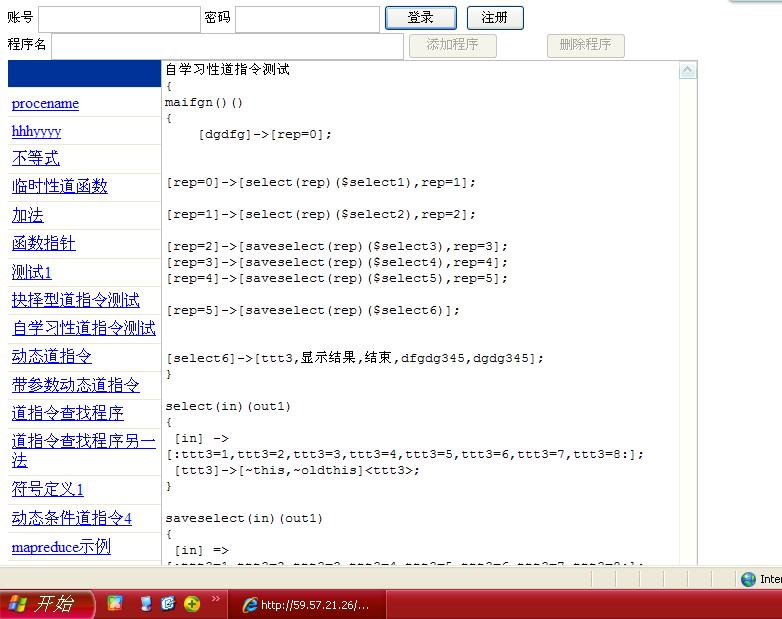Click the select(in)(out1) function header
The image size is (782, 619).
pos(228,406)
